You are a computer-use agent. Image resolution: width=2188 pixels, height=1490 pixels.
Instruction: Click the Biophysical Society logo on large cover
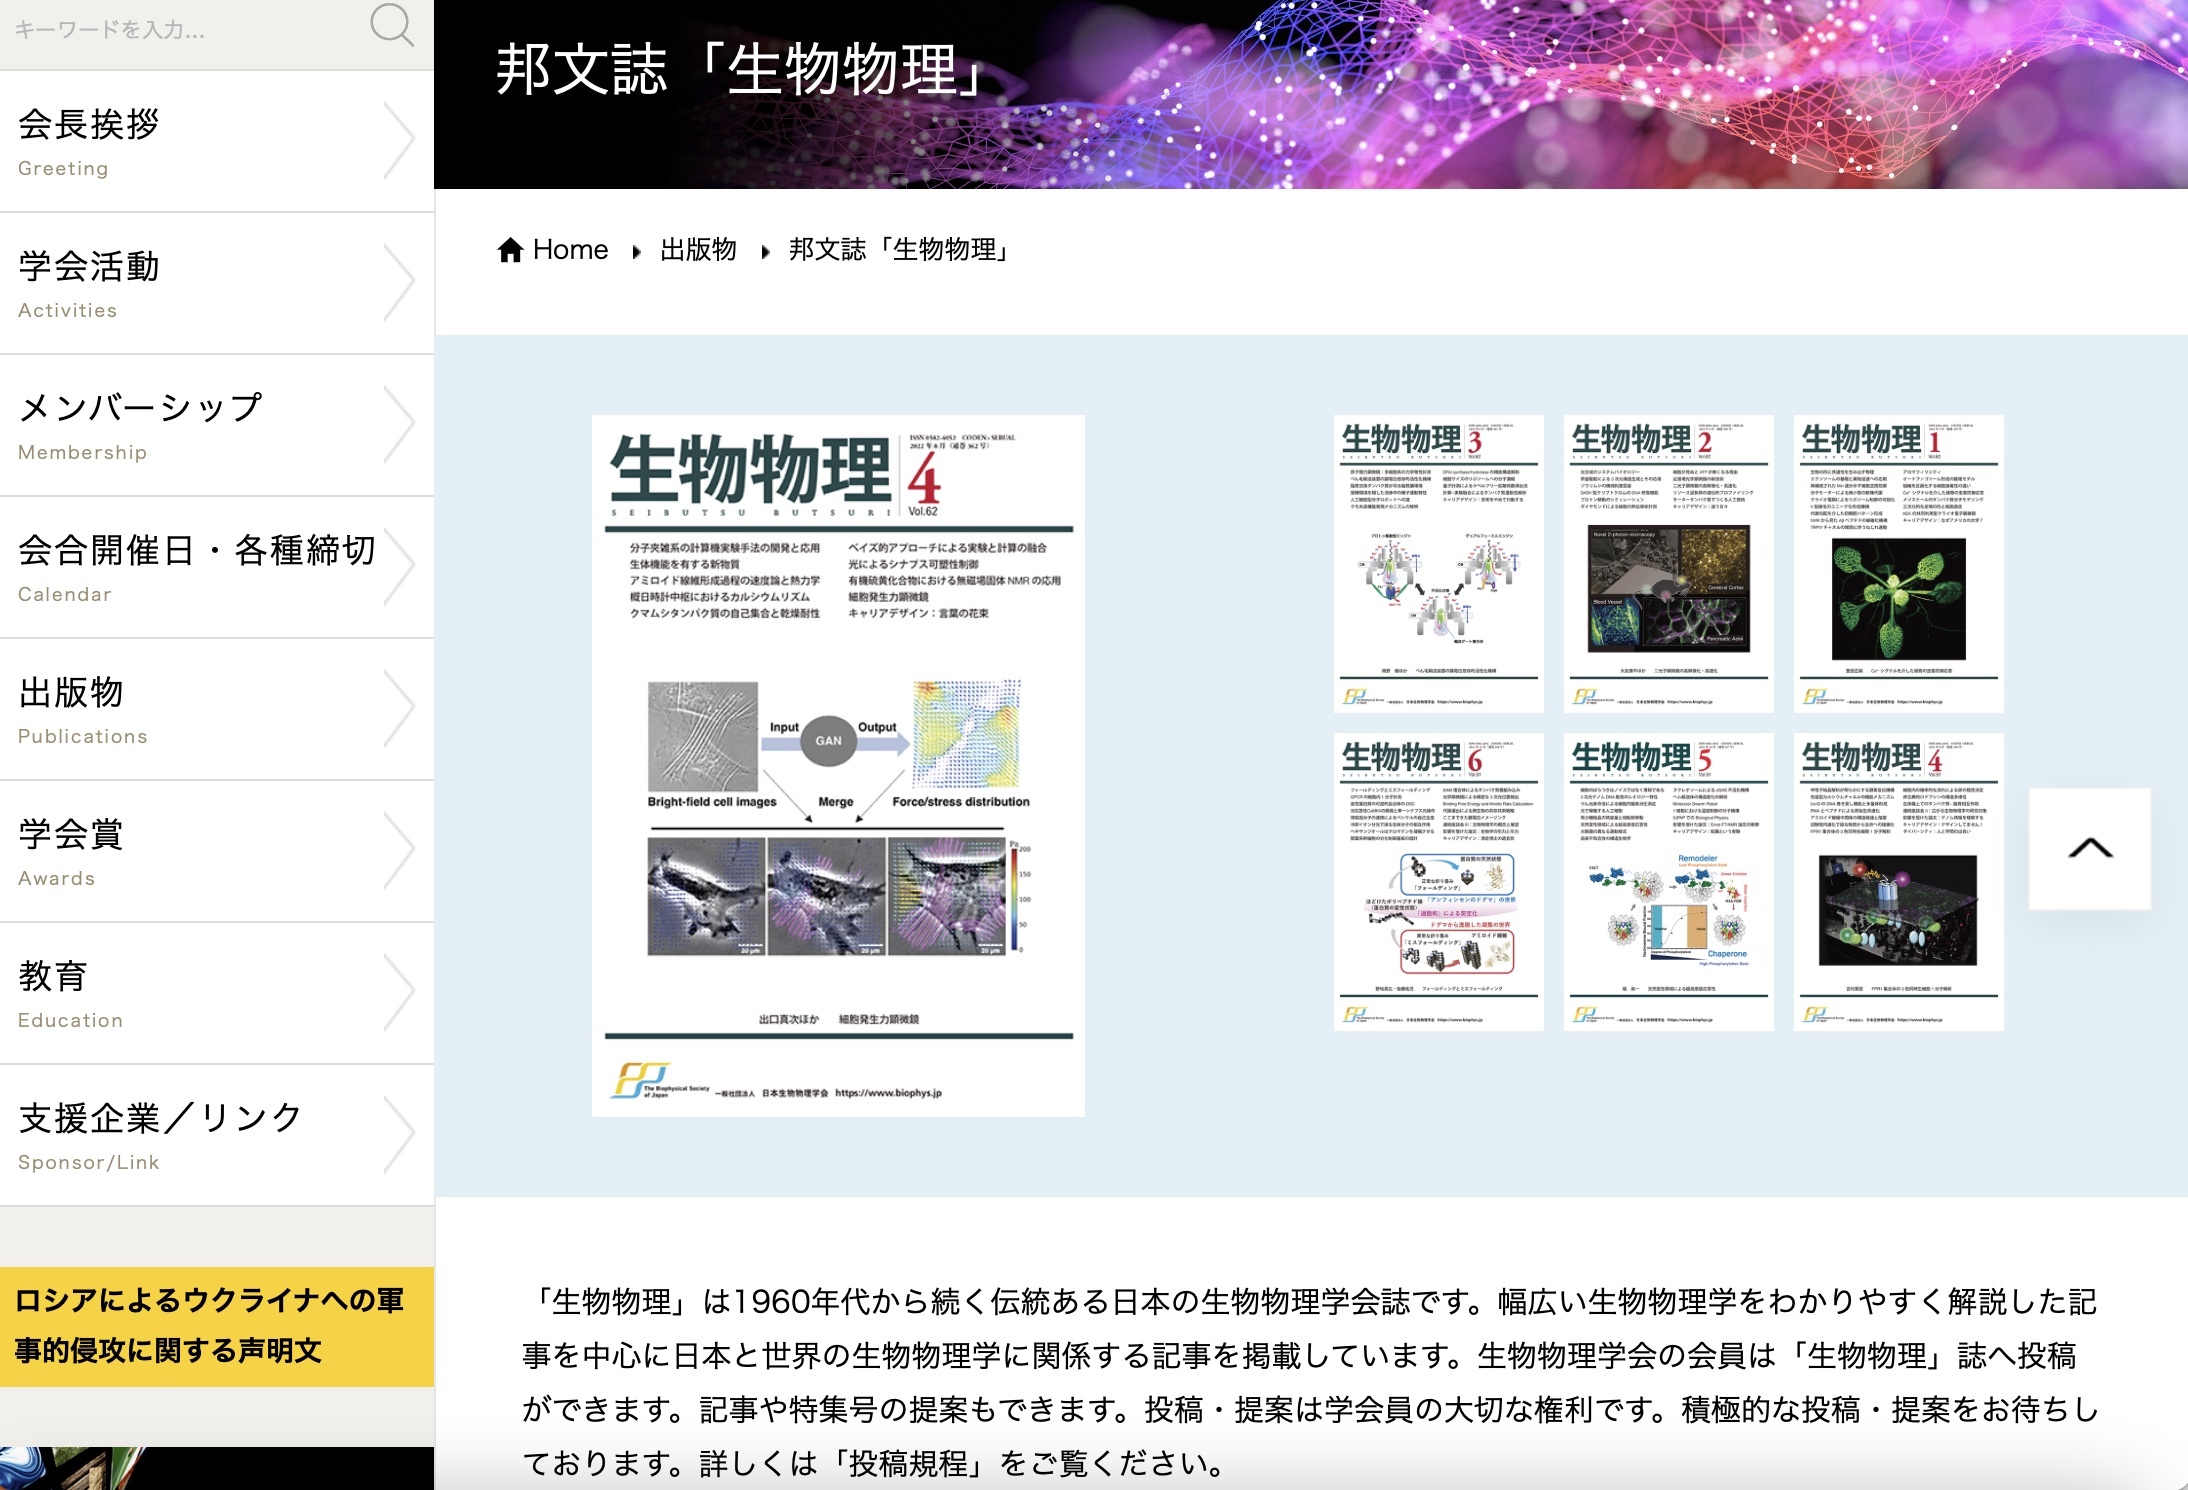point(641,1080)
